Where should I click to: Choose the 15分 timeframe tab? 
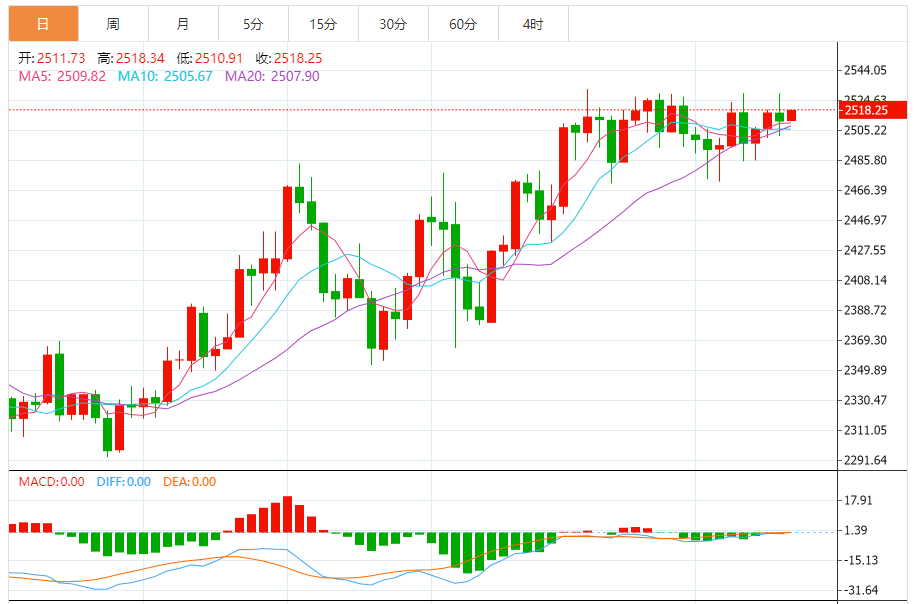tap(323, 24)
